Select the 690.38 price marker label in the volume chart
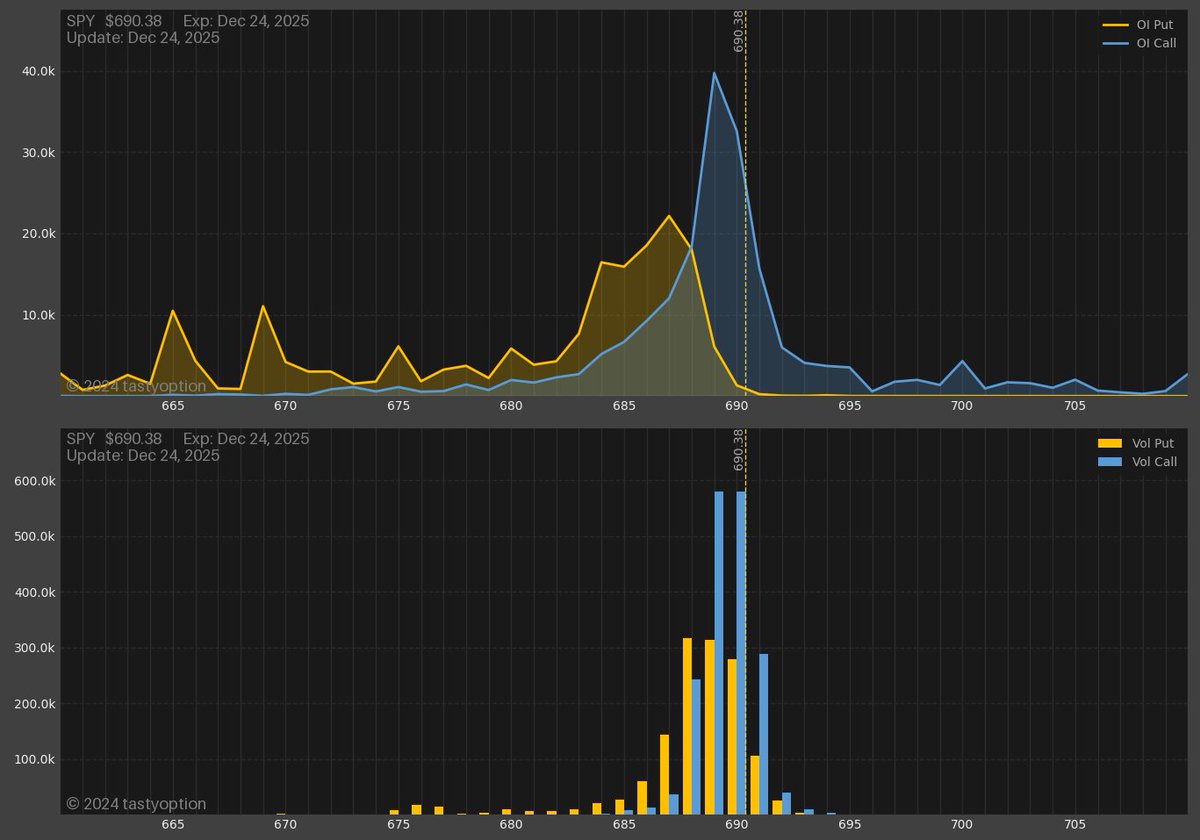Screen dimensions: 1200x840 [x=739, y=450]
